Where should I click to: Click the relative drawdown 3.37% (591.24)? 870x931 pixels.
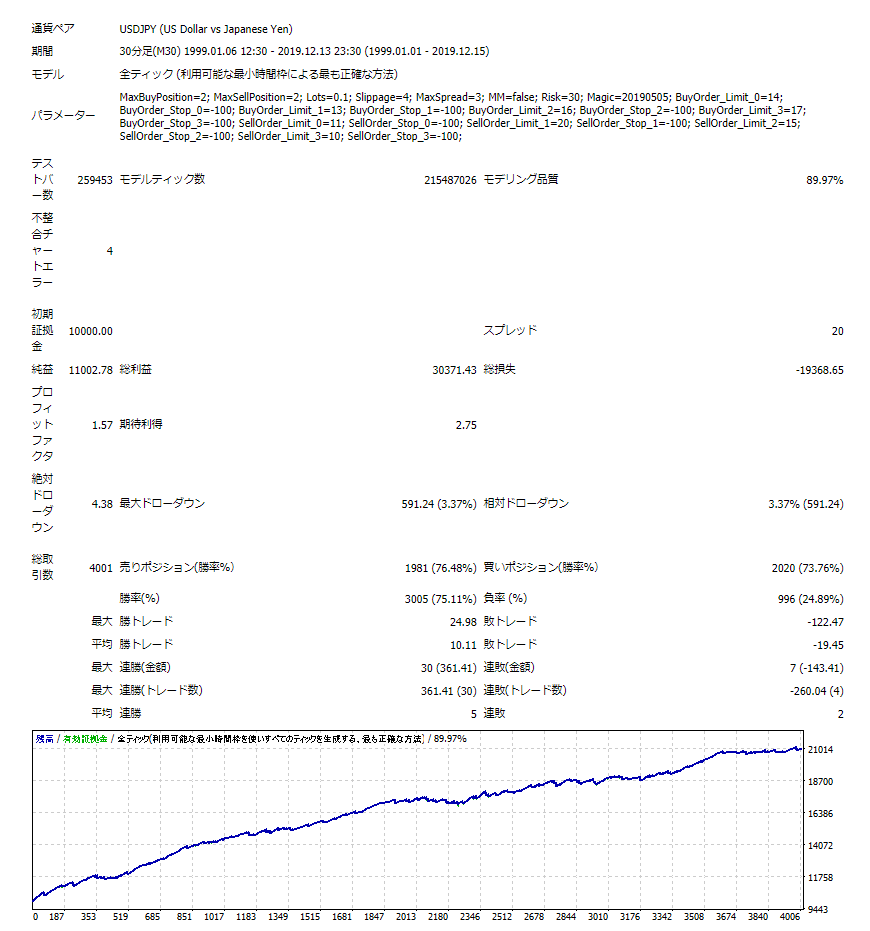[806, 504]
